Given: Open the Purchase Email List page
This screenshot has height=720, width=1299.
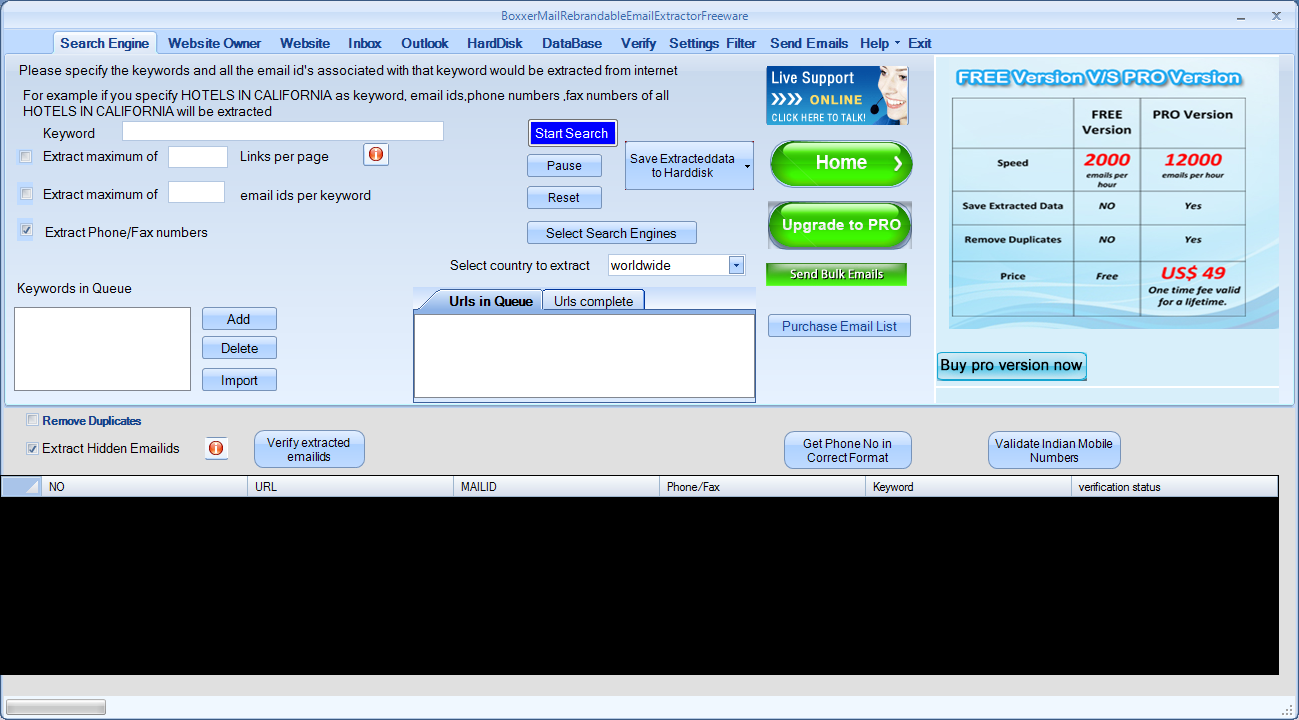Looking at the screenshot, I should tap(839, 325).
